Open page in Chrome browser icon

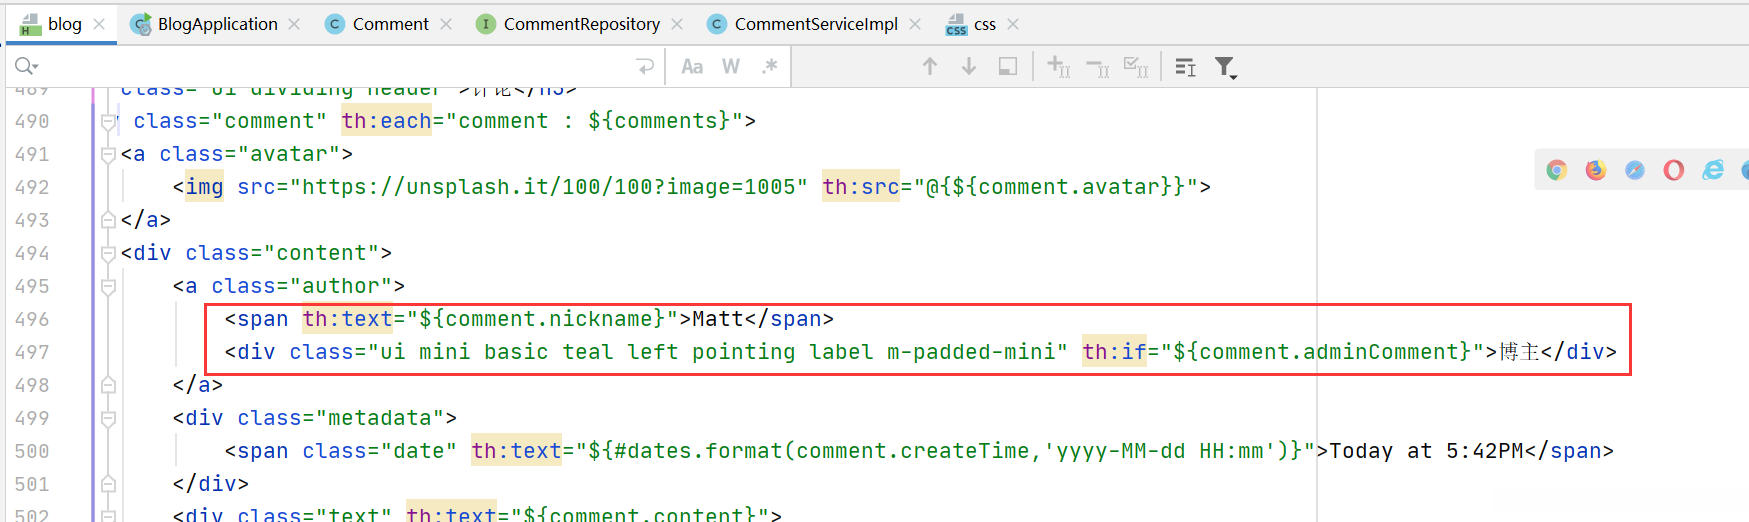pos(1557,170)
